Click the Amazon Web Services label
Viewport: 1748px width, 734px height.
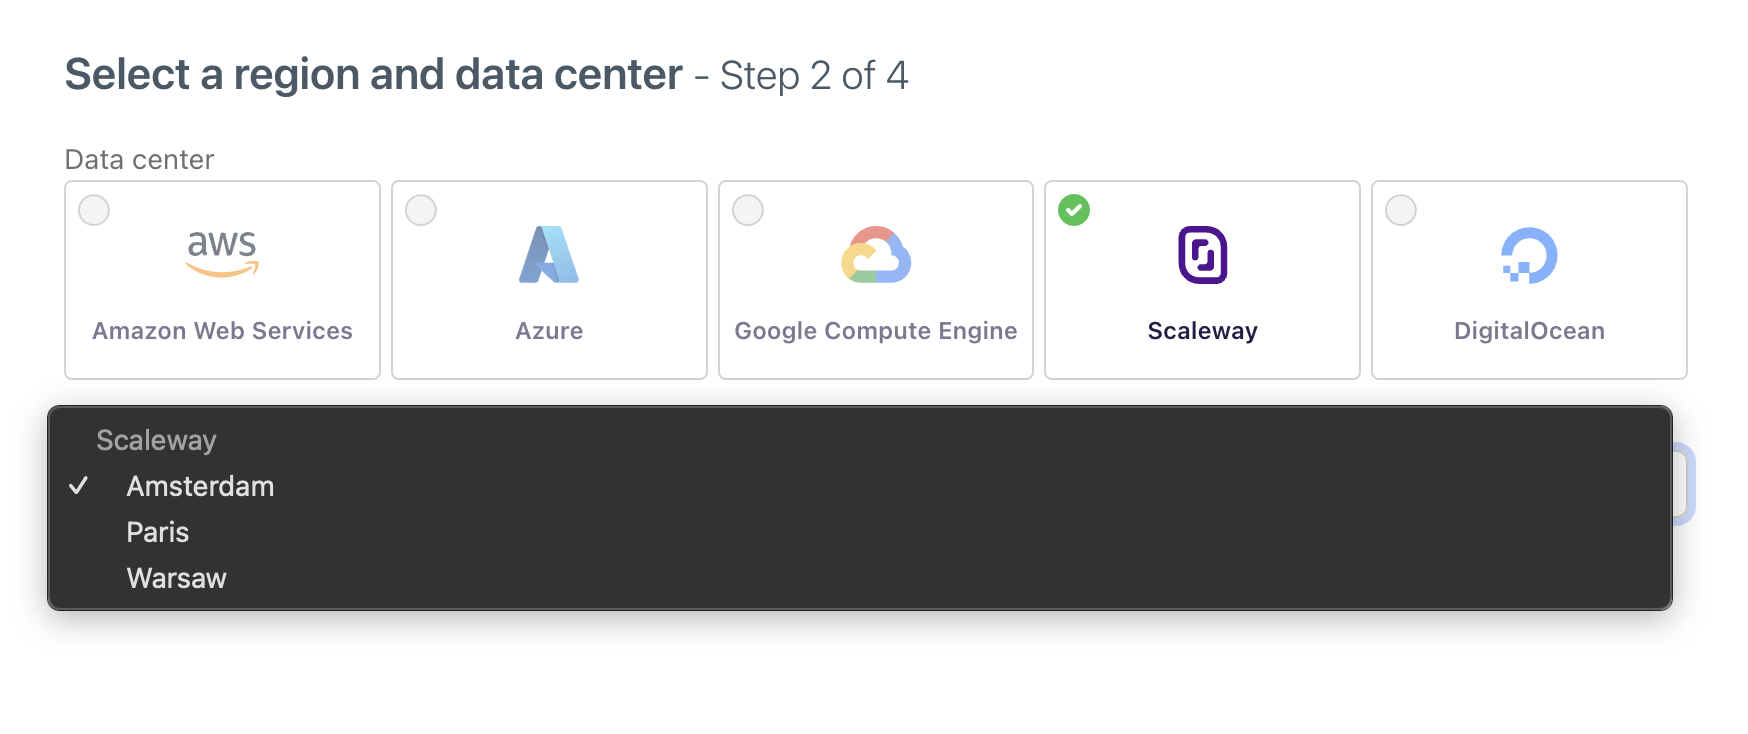pos(222,331)
